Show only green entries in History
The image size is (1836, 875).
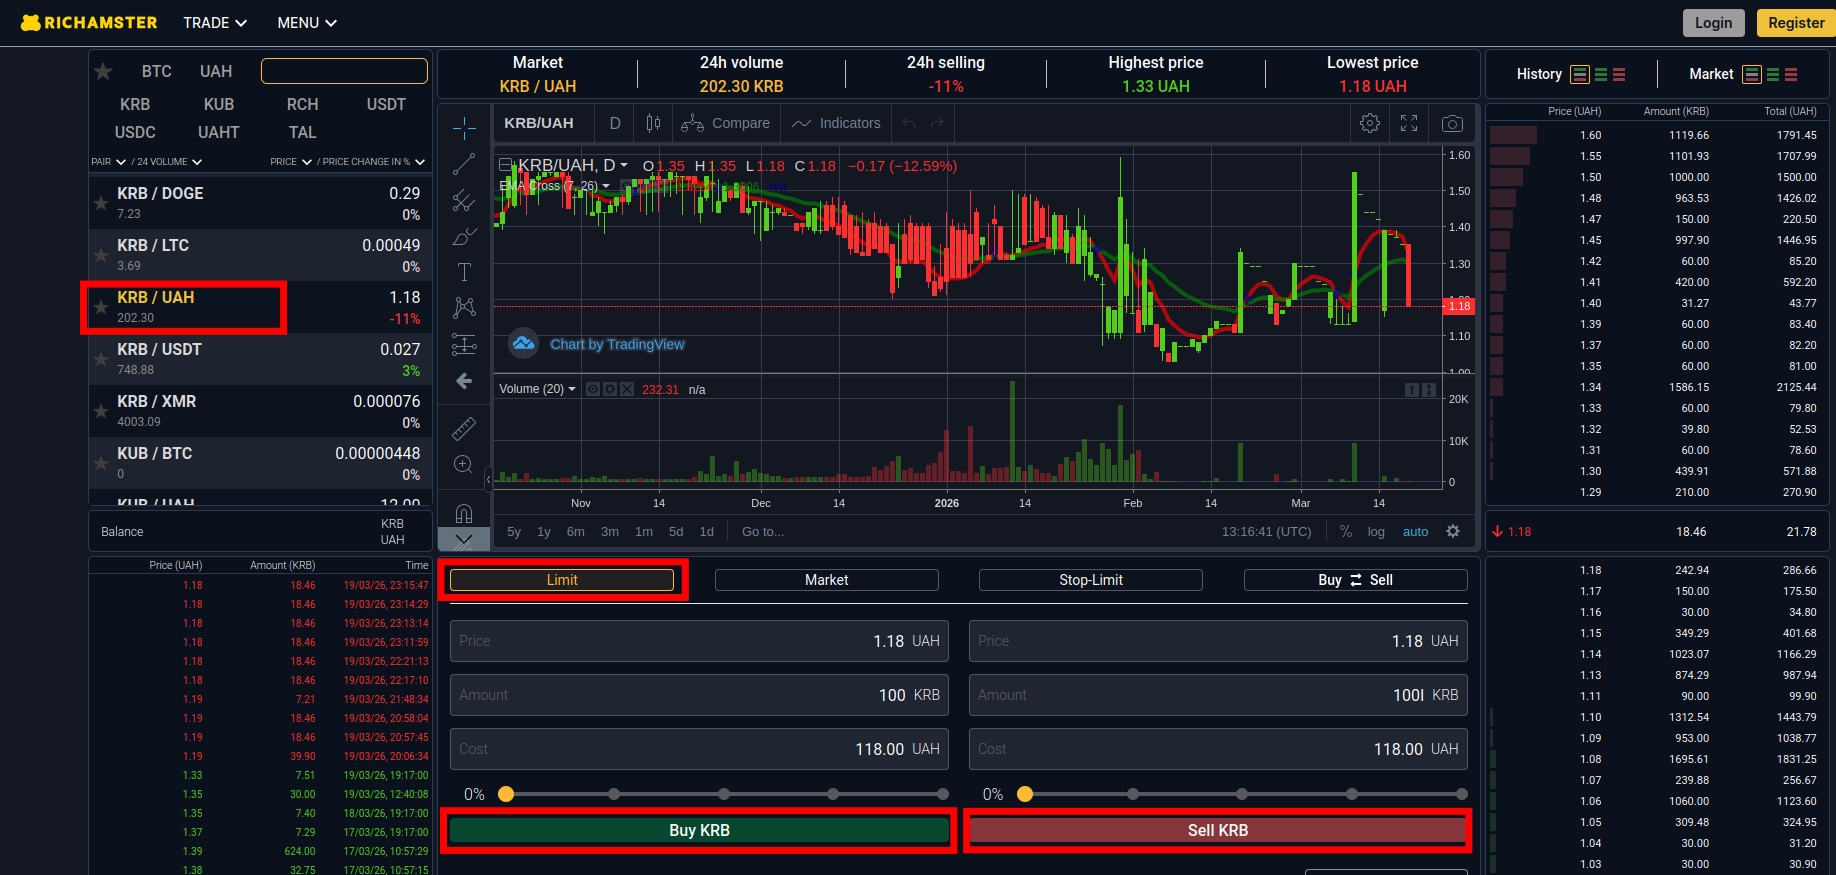tap(1601, 74)
